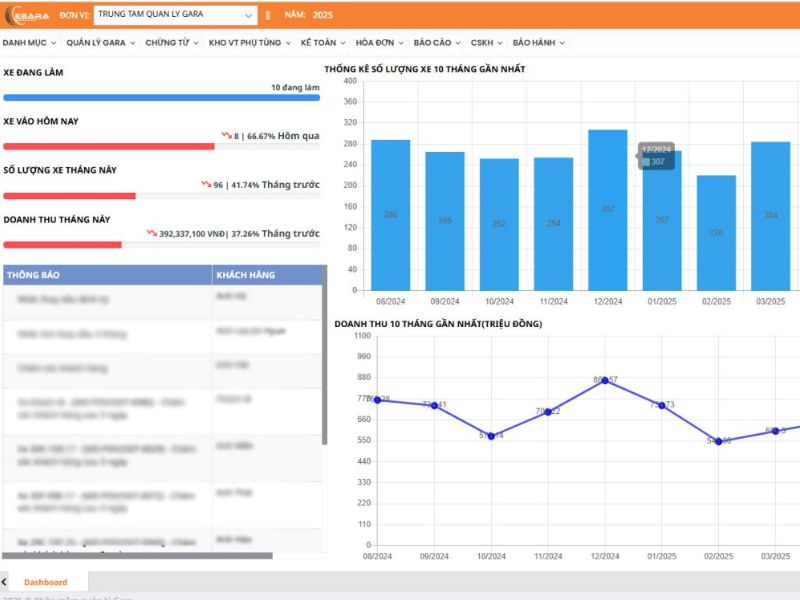Viewport: 800px width, 600px height.
Task: Open the Báo cáo menu
Action: click(x=436, y=43)
